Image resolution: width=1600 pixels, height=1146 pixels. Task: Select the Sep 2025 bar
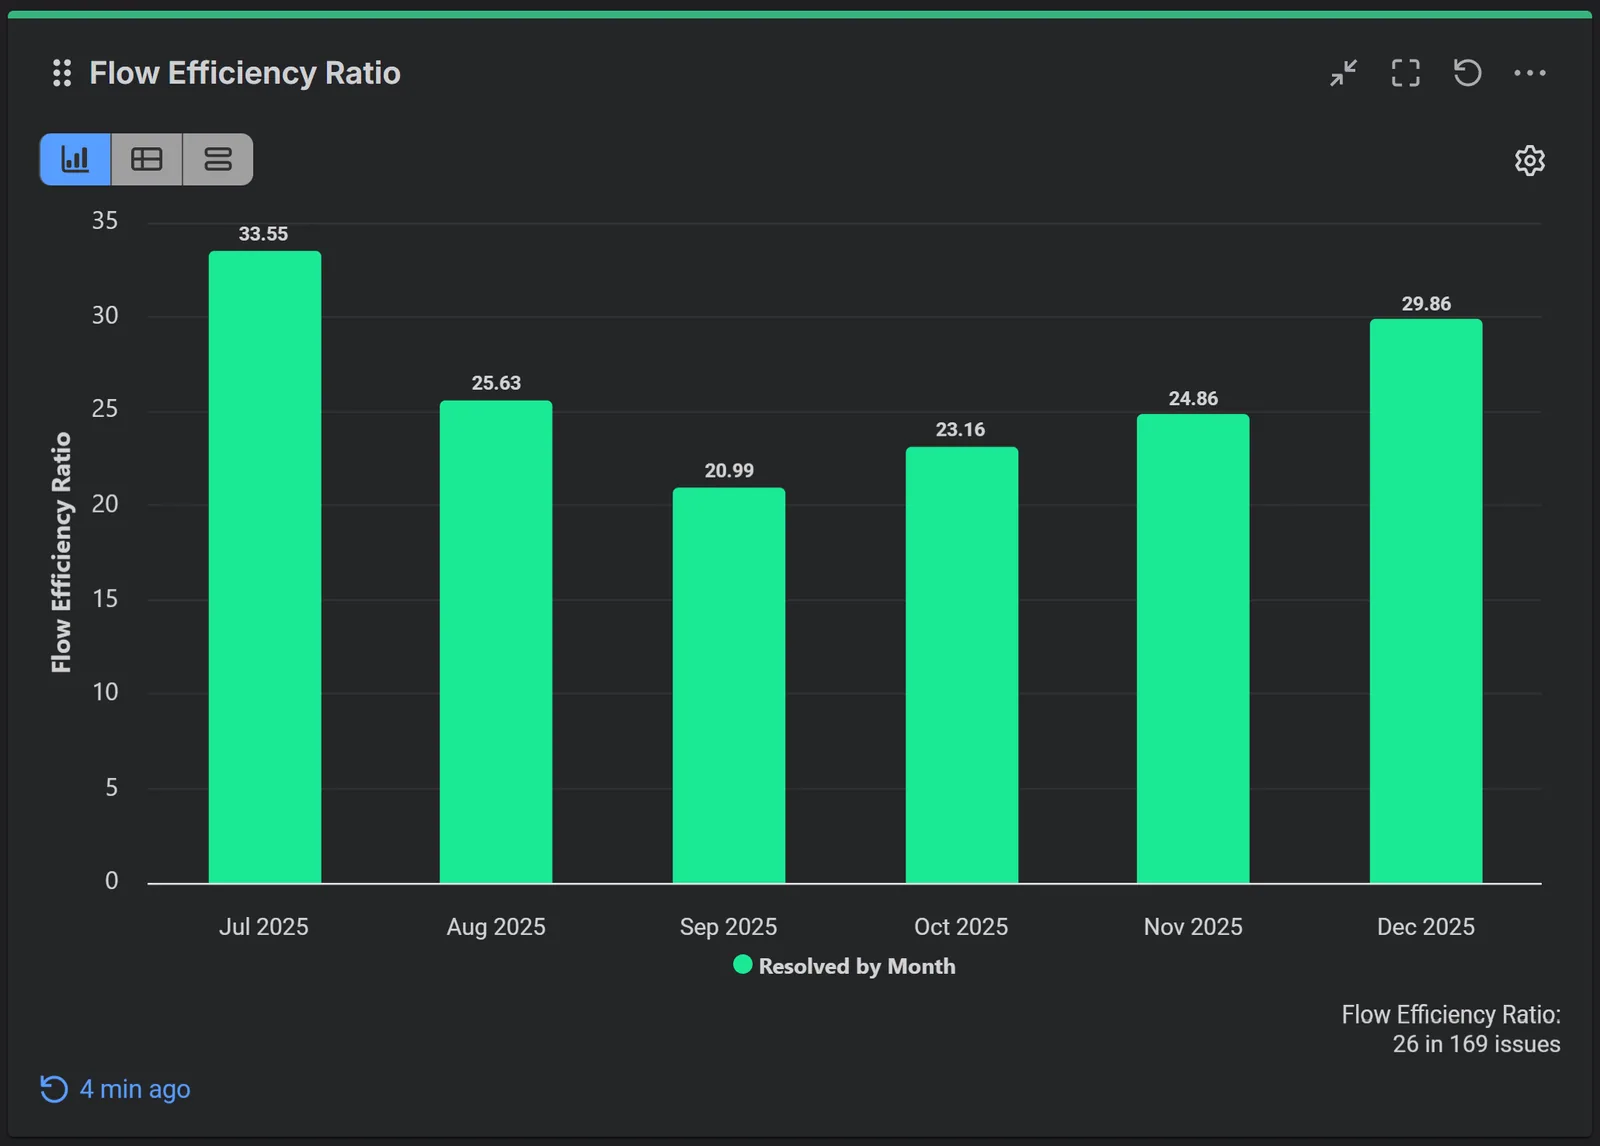pyautogui.click(x=729, y=685)
